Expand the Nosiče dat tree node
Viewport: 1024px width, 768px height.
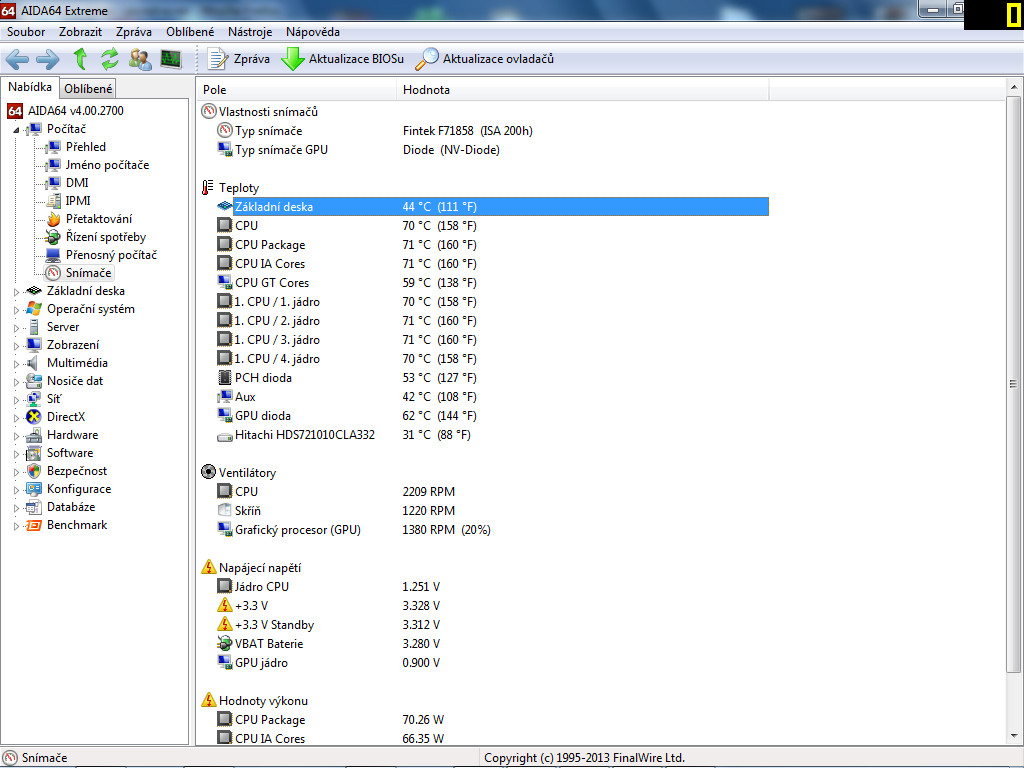[16, 381]
